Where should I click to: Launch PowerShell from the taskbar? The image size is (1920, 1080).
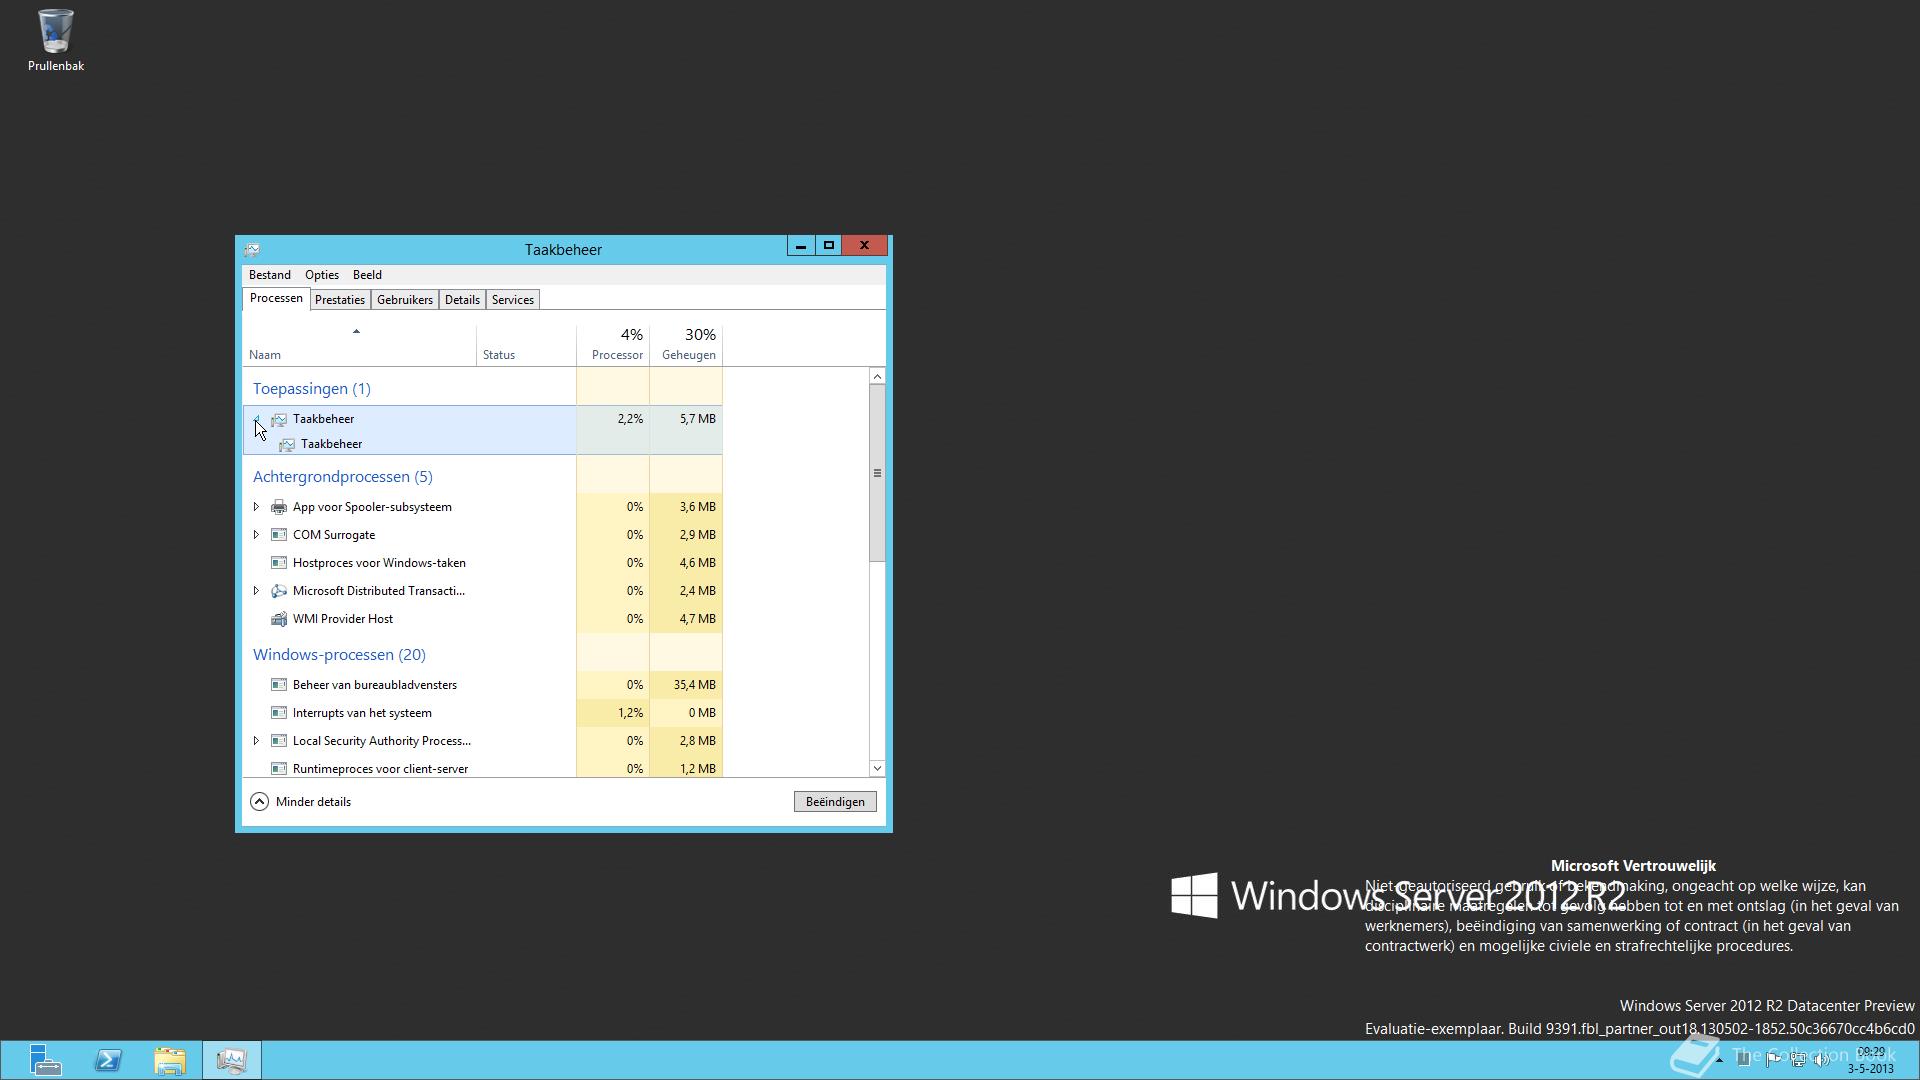point(108,1060)
